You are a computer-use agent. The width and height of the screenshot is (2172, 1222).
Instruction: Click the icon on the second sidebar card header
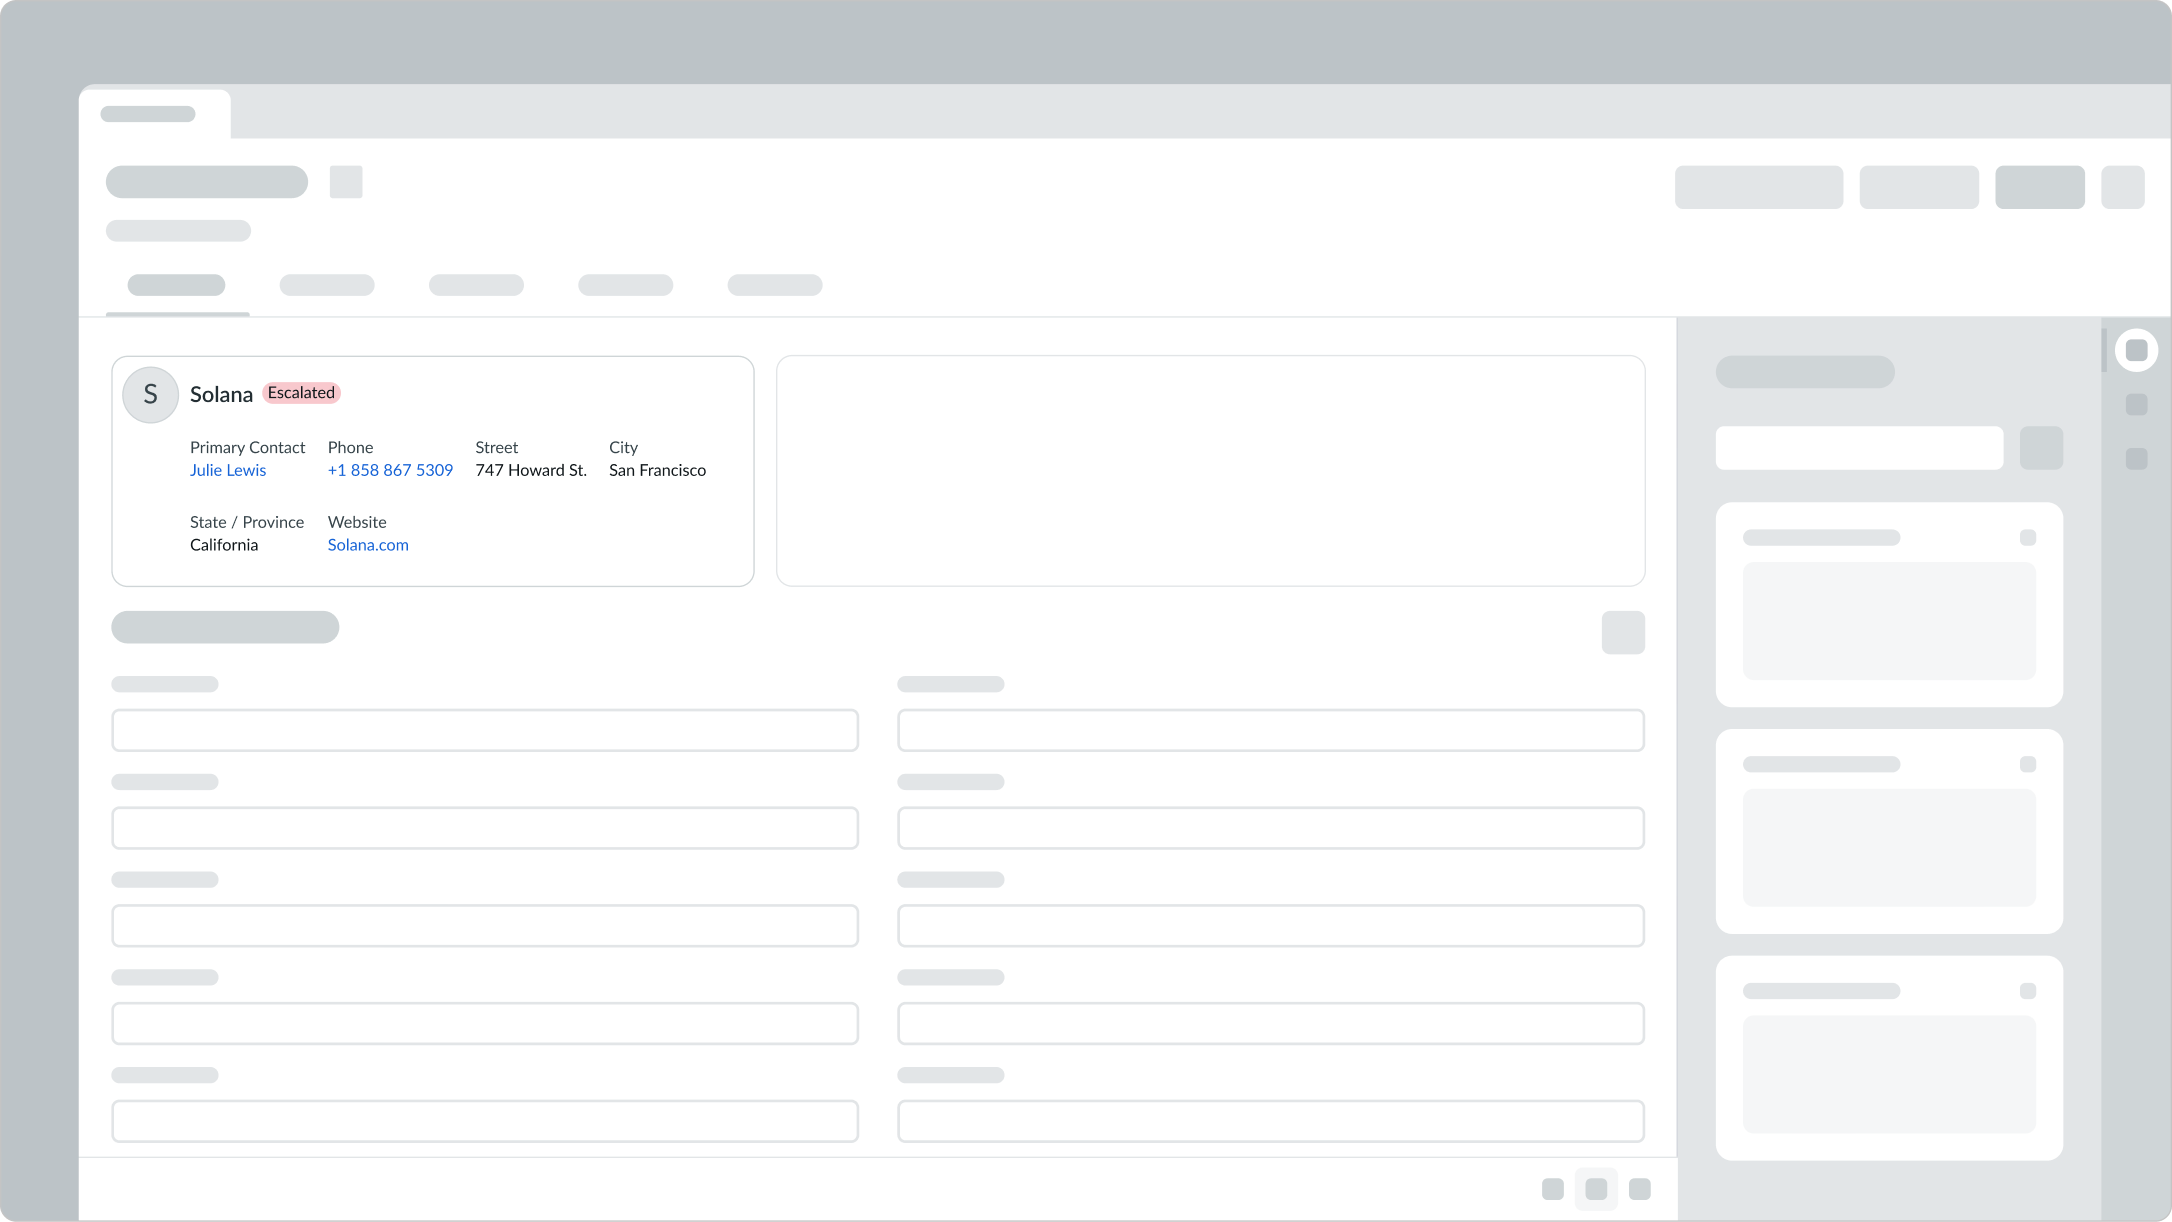pyautogui.click(x=2027, y=764)
